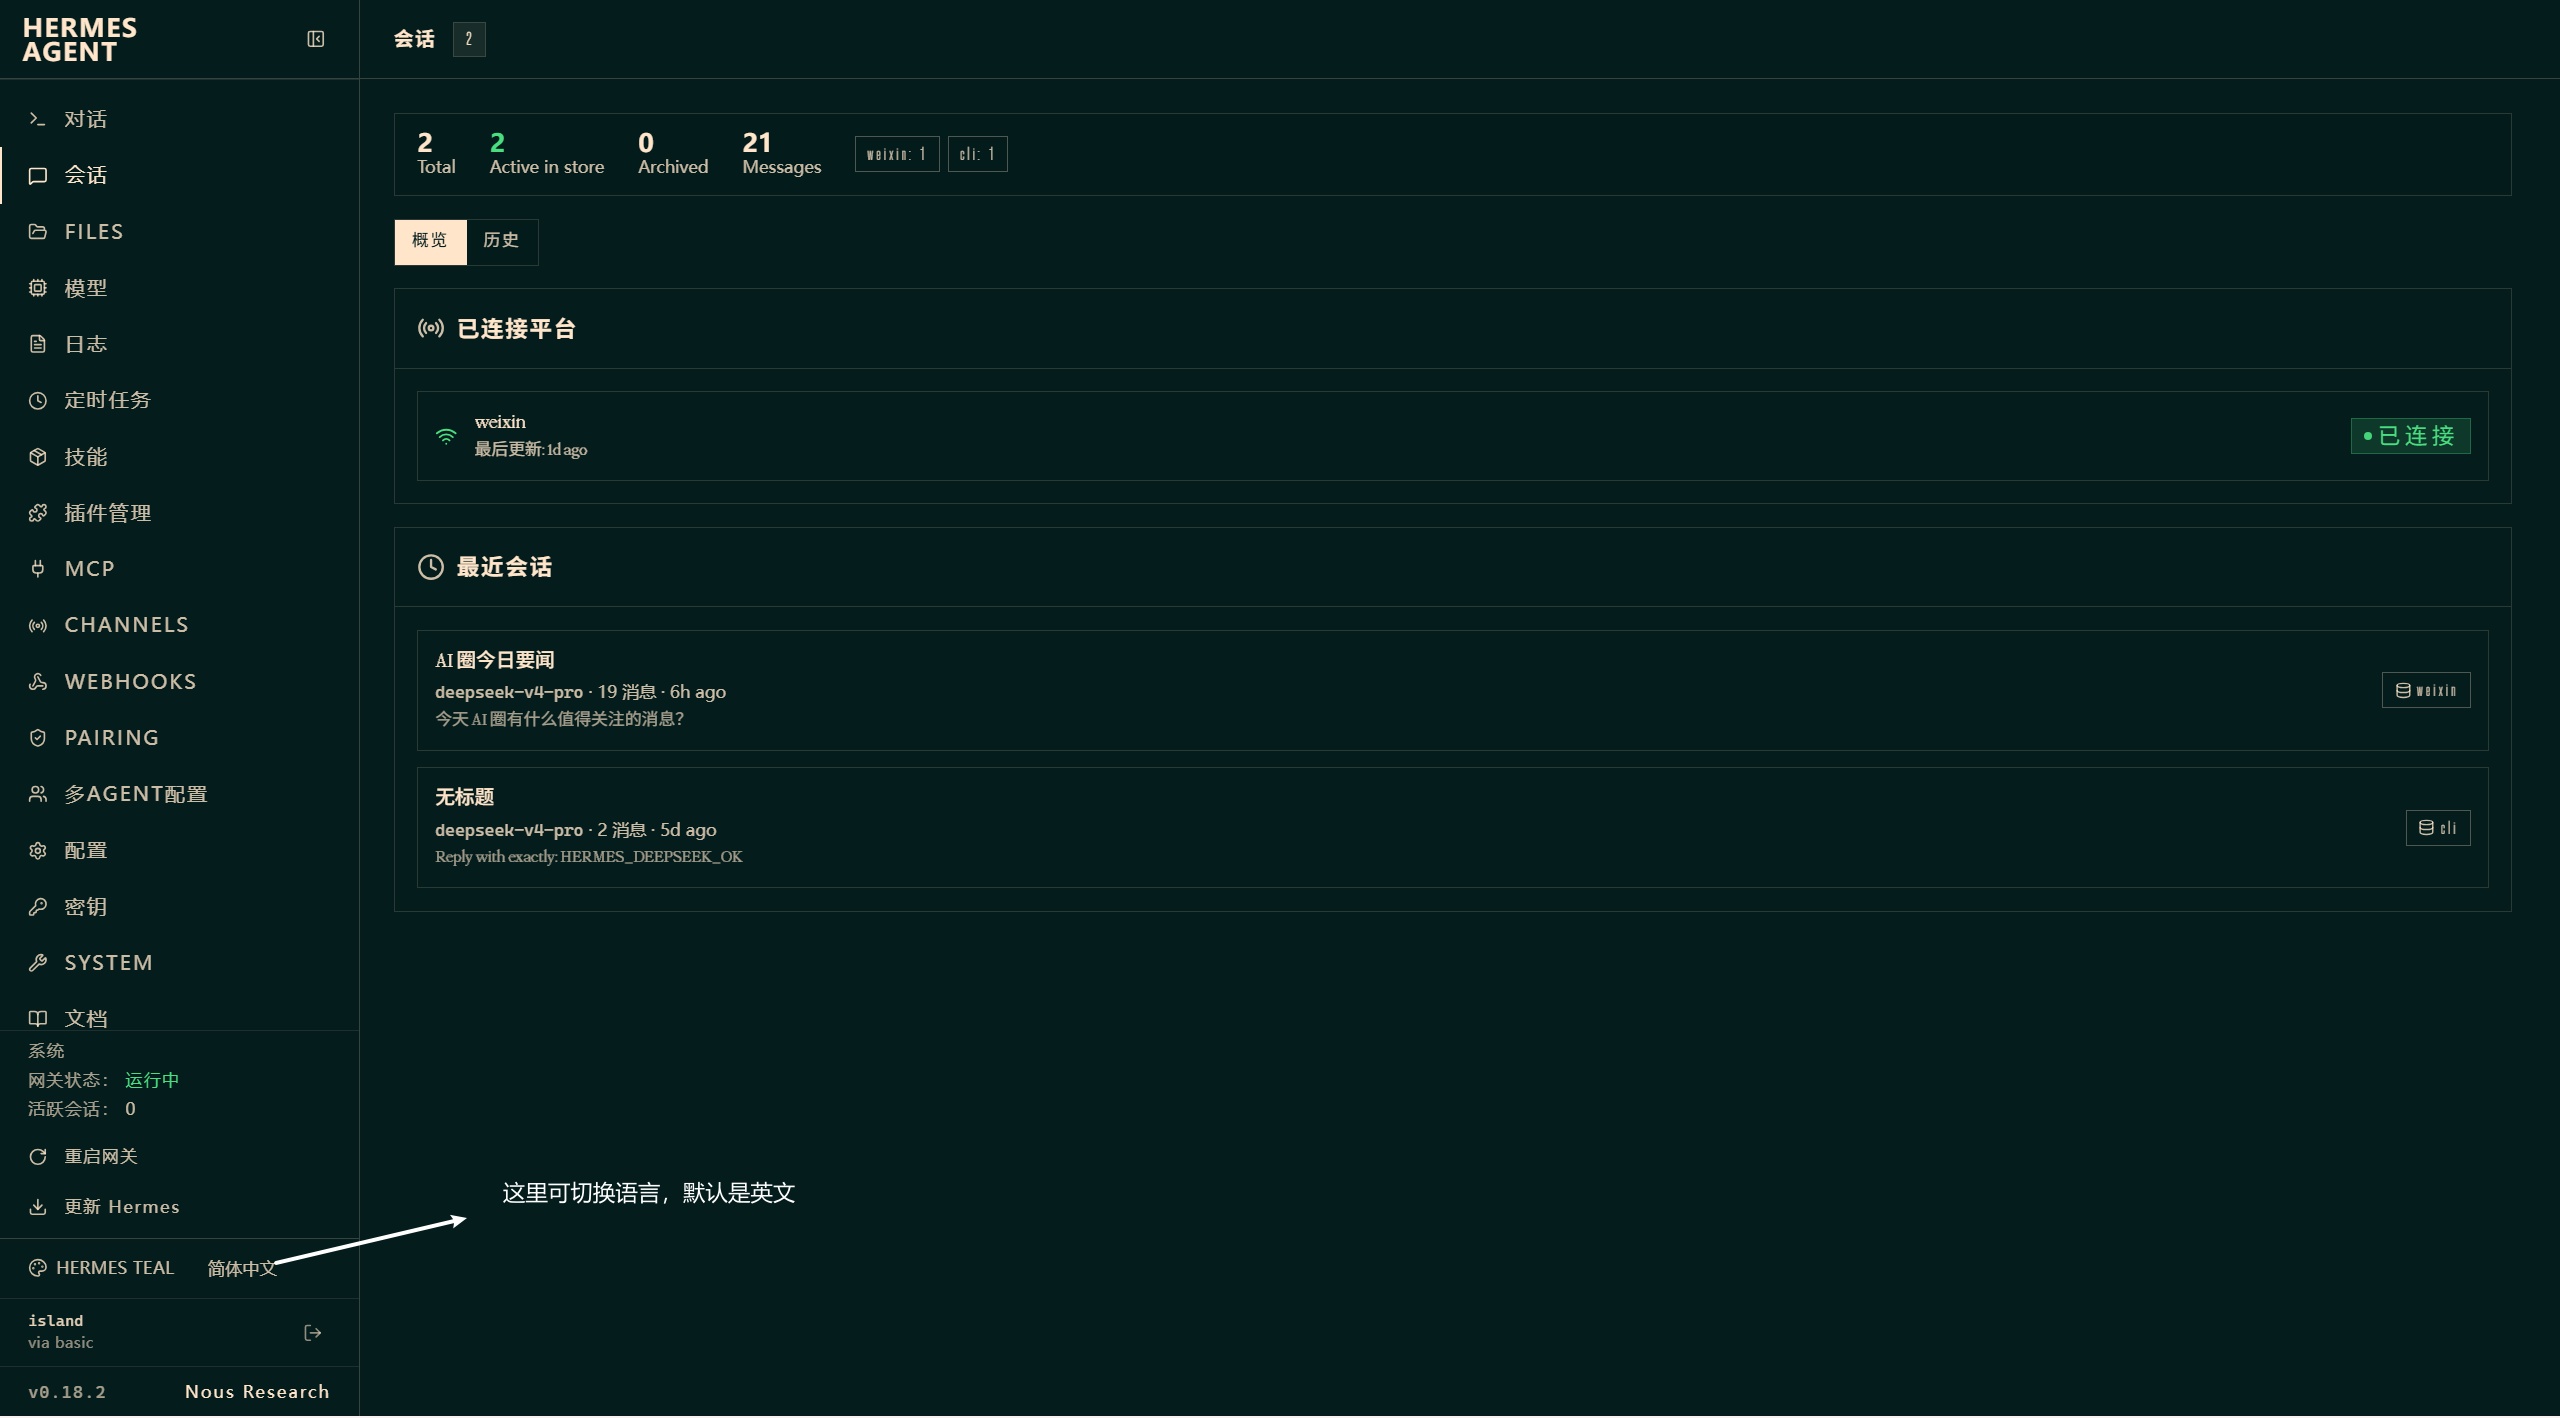Click the 21 Messages stat
The width and height of the screenshot is (2560, 1418).
tap(782, 154)
